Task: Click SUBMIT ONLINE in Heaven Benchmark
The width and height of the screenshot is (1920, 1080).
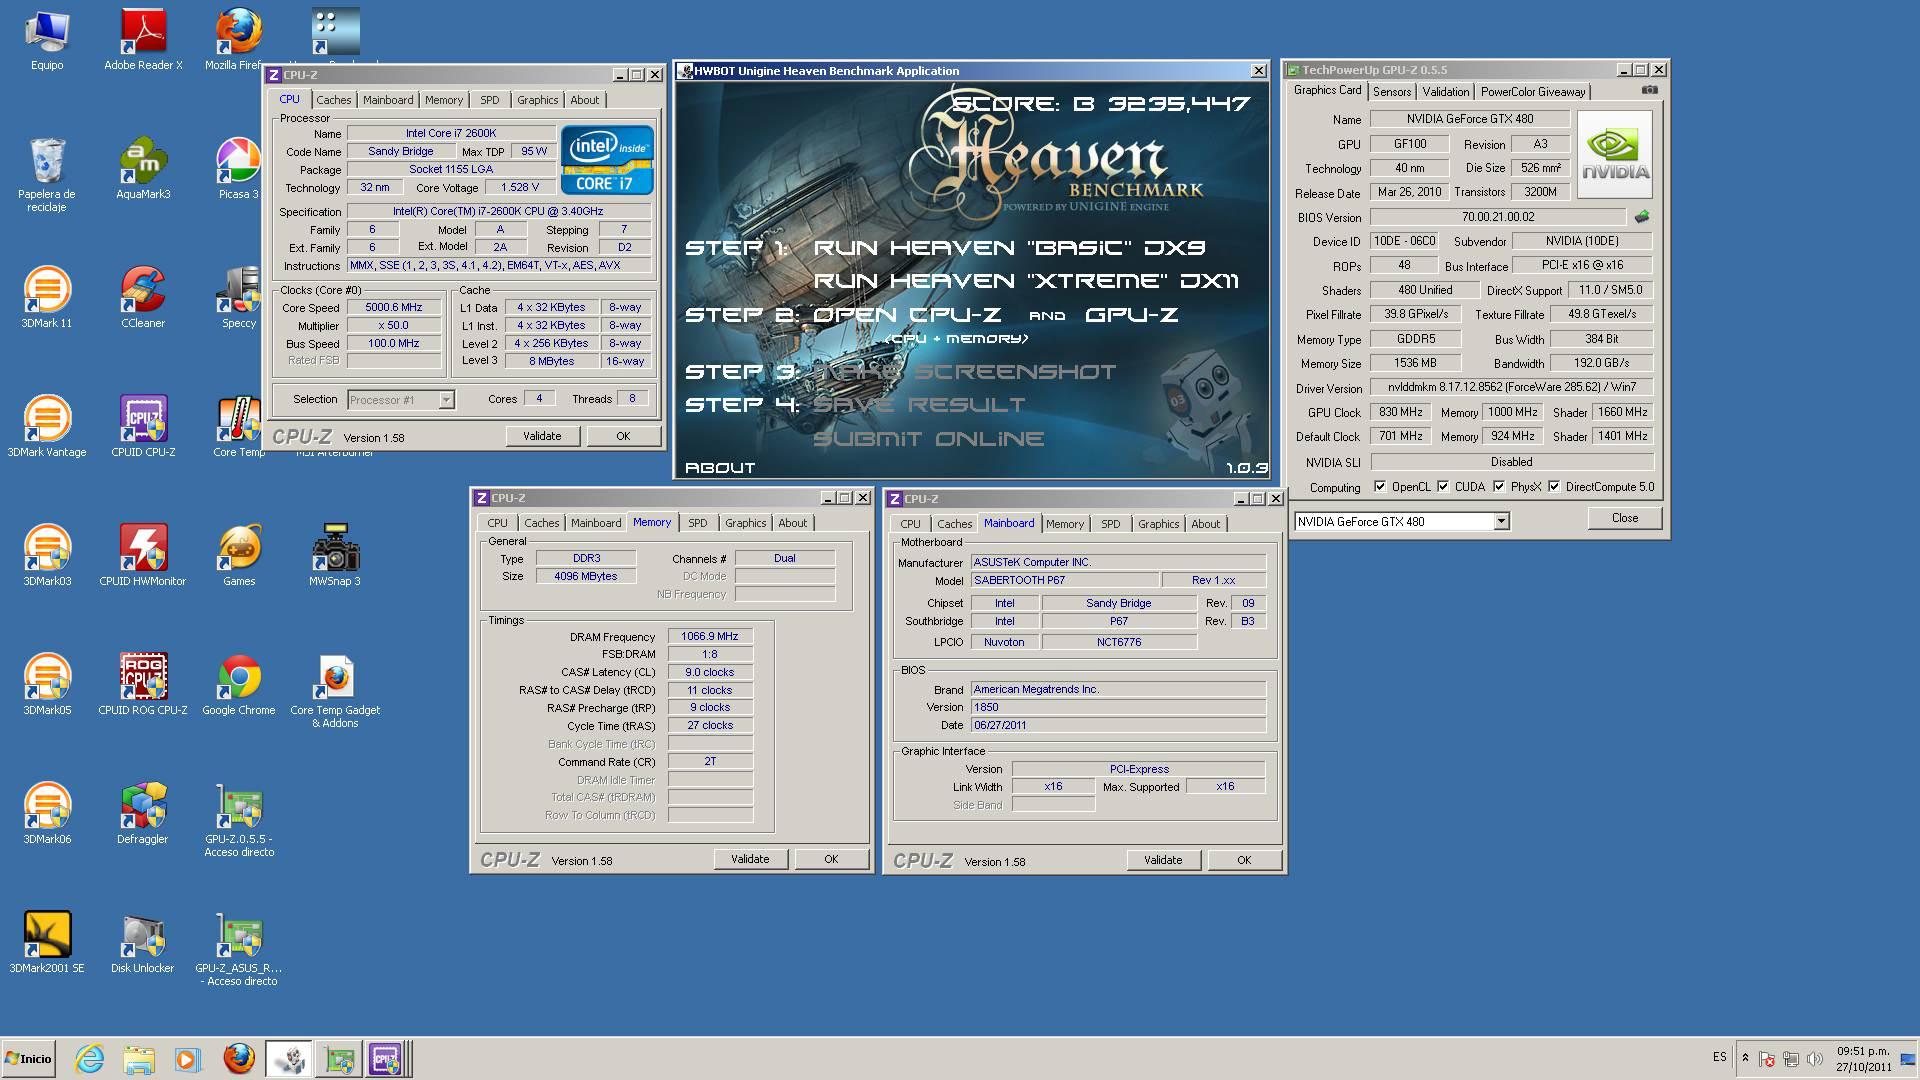Action: coord(929,439)
